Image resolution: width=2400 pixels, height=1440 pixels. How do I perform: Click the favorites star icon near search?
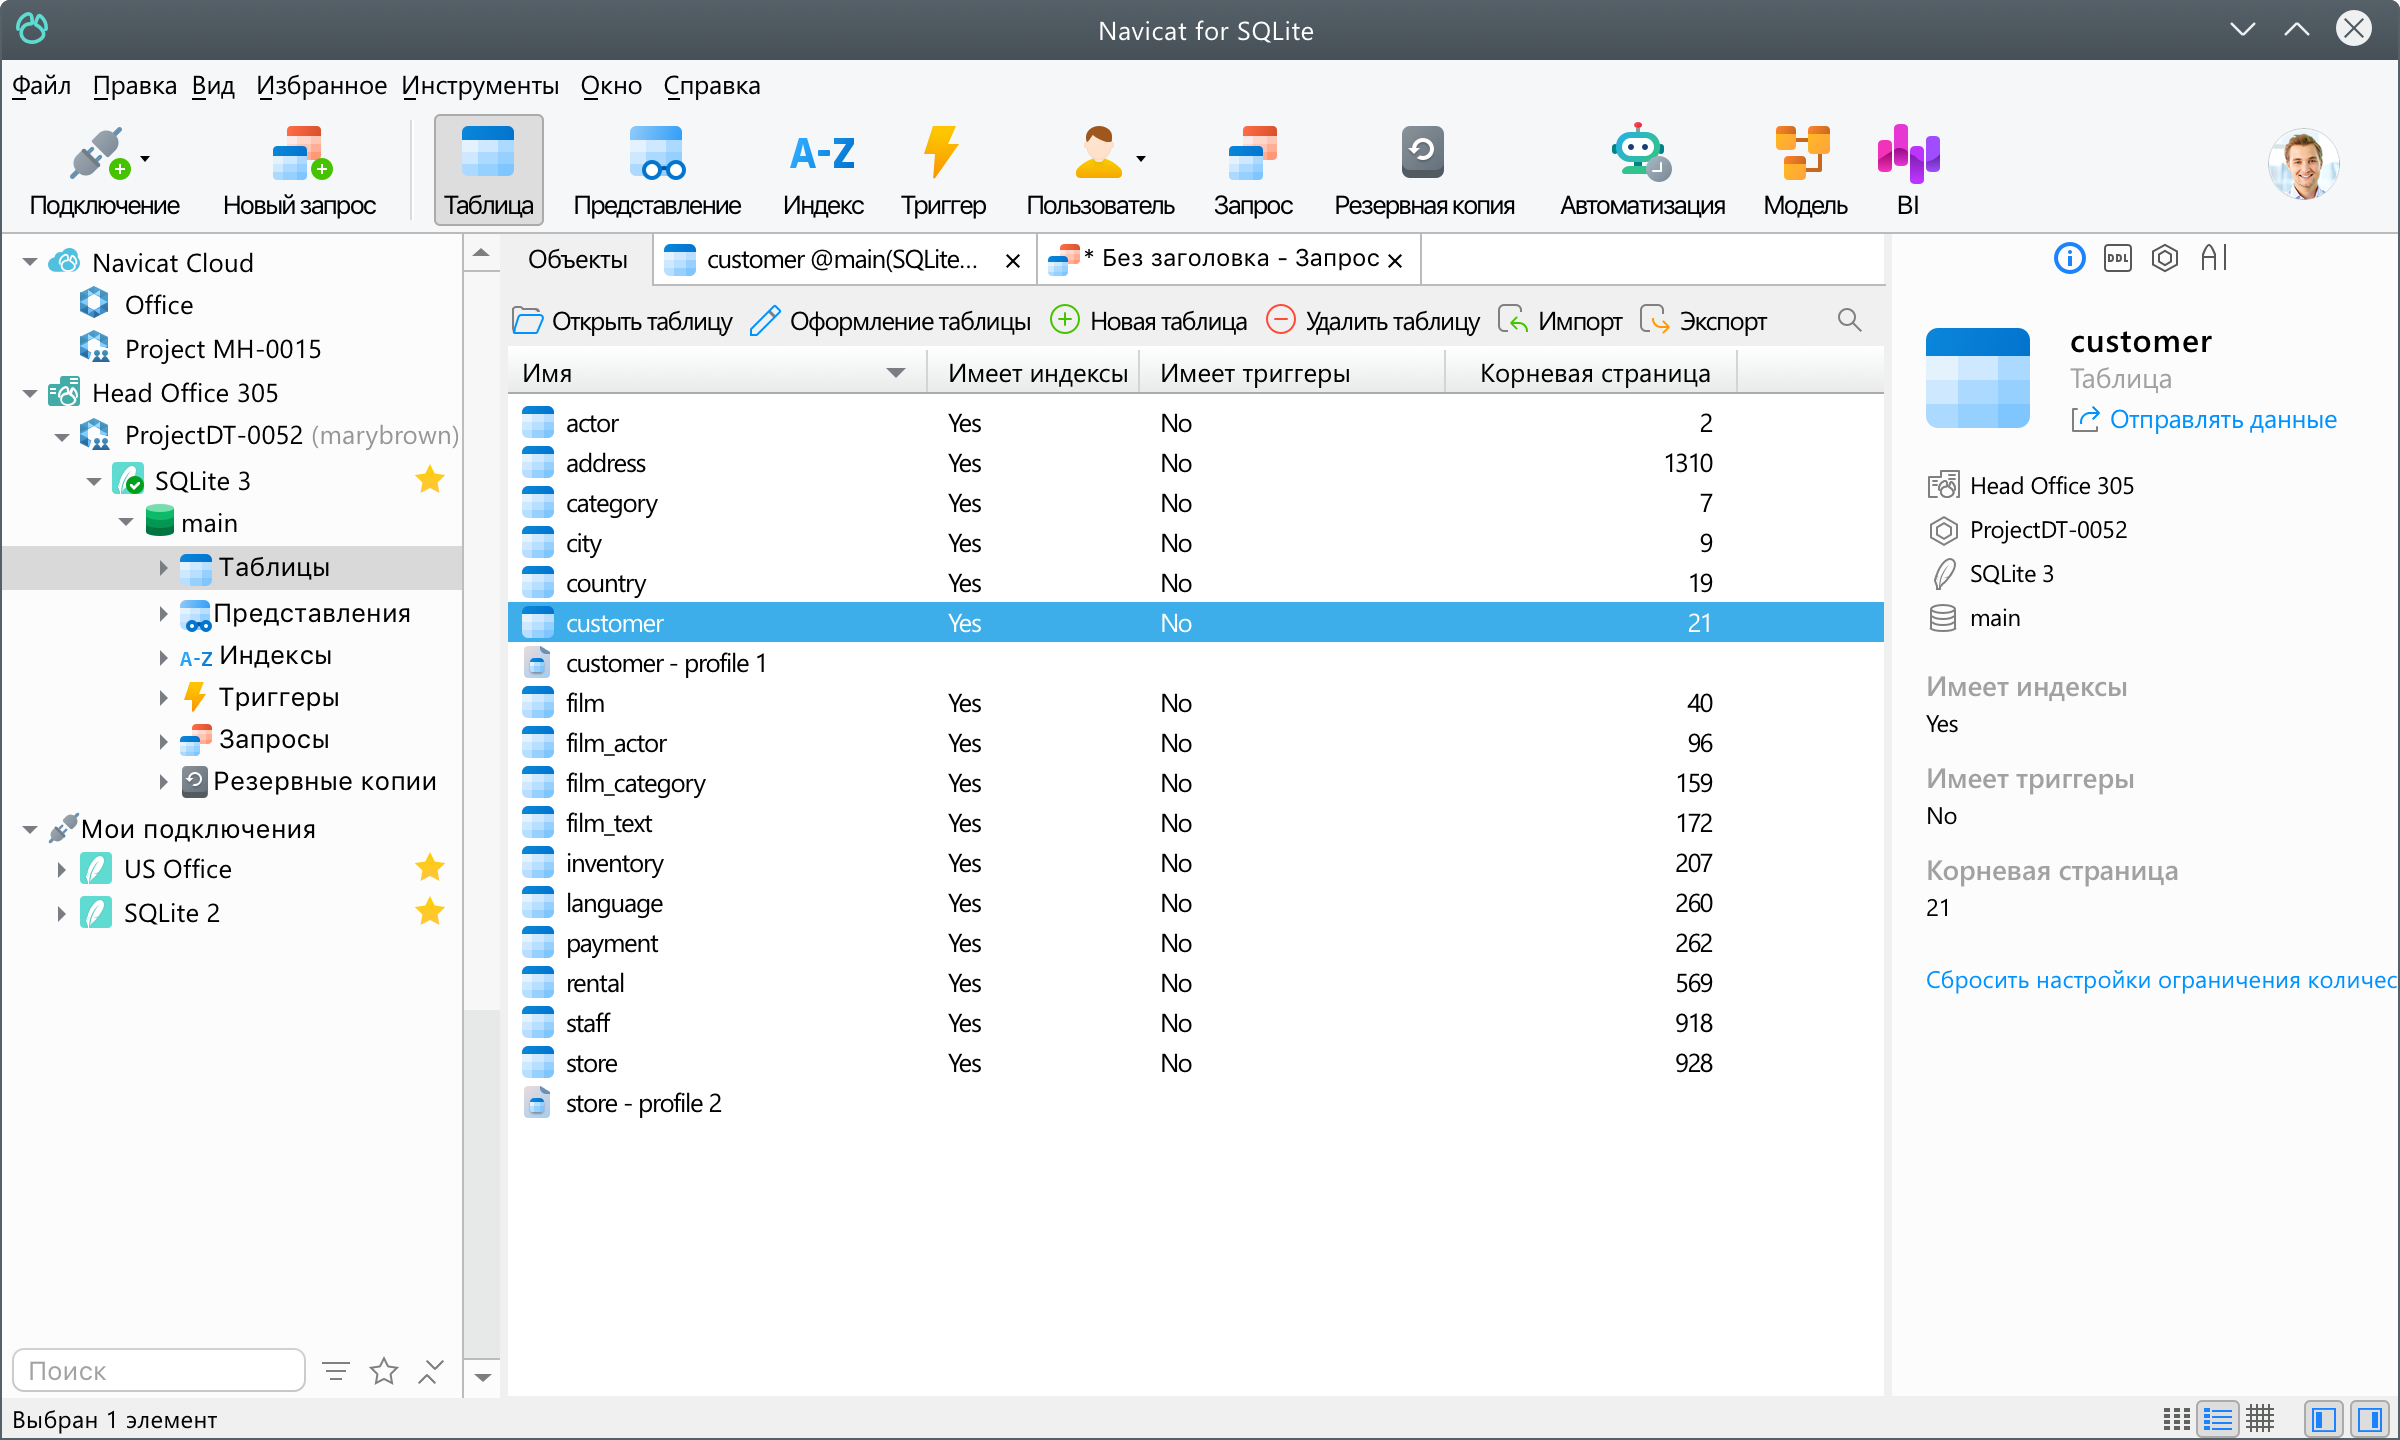384,1371
